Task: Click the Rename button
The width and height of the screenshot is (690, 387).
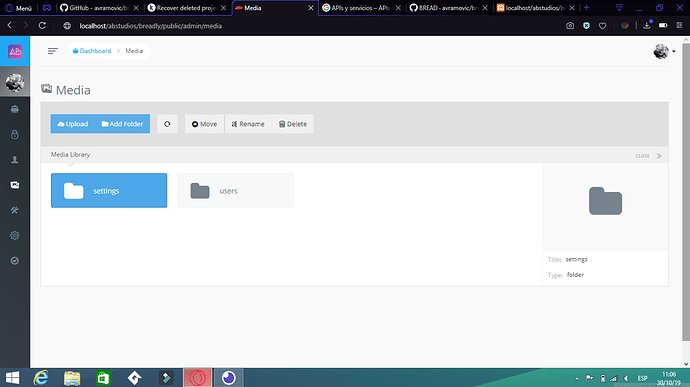Action: tap(248, 124)
